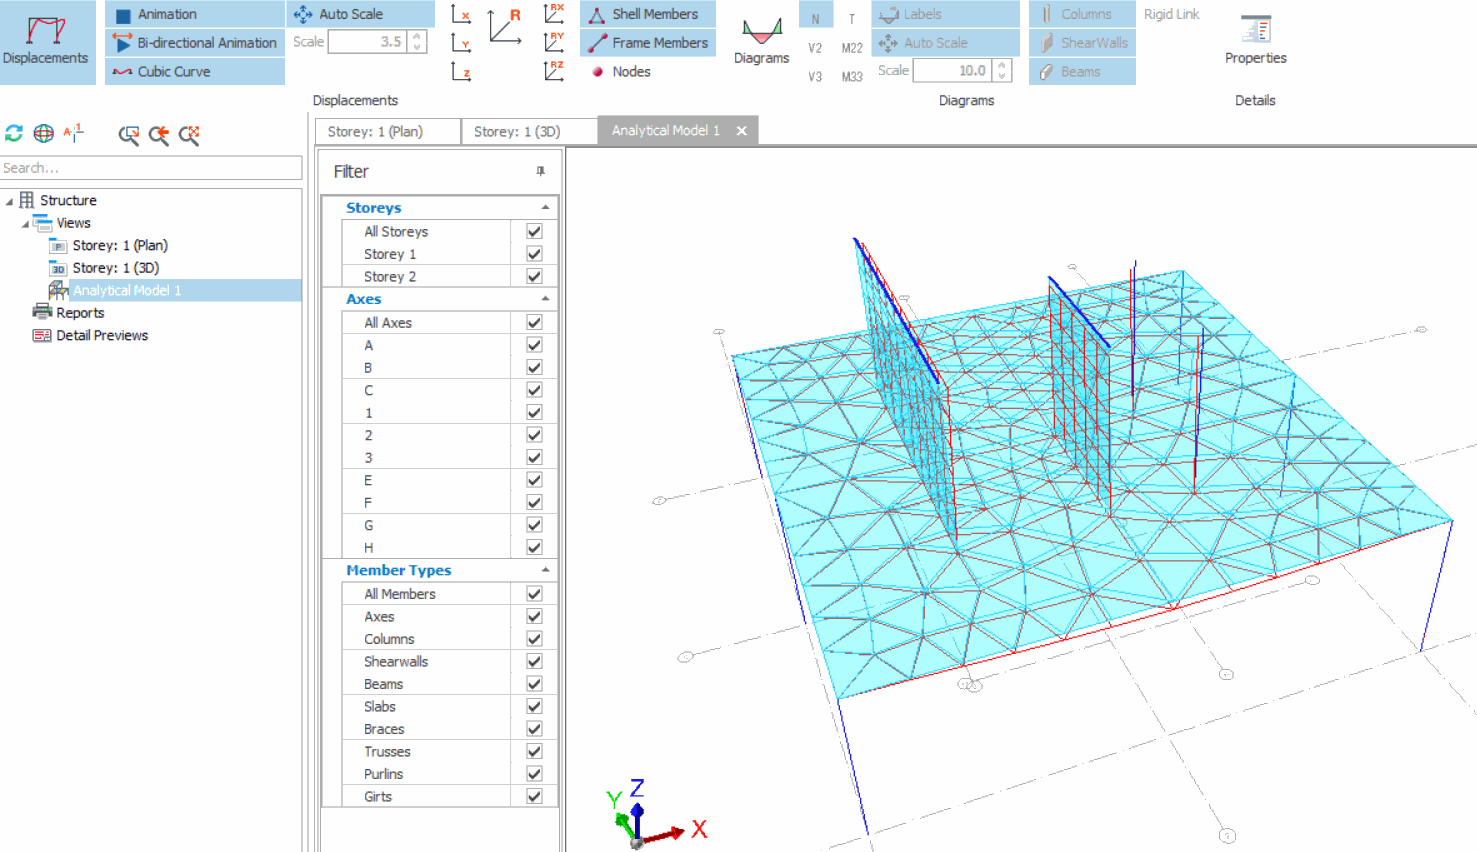Disable the All Axes checkbox
The height and width of the screenshot is (852, 1477).
tap(534, 323)
